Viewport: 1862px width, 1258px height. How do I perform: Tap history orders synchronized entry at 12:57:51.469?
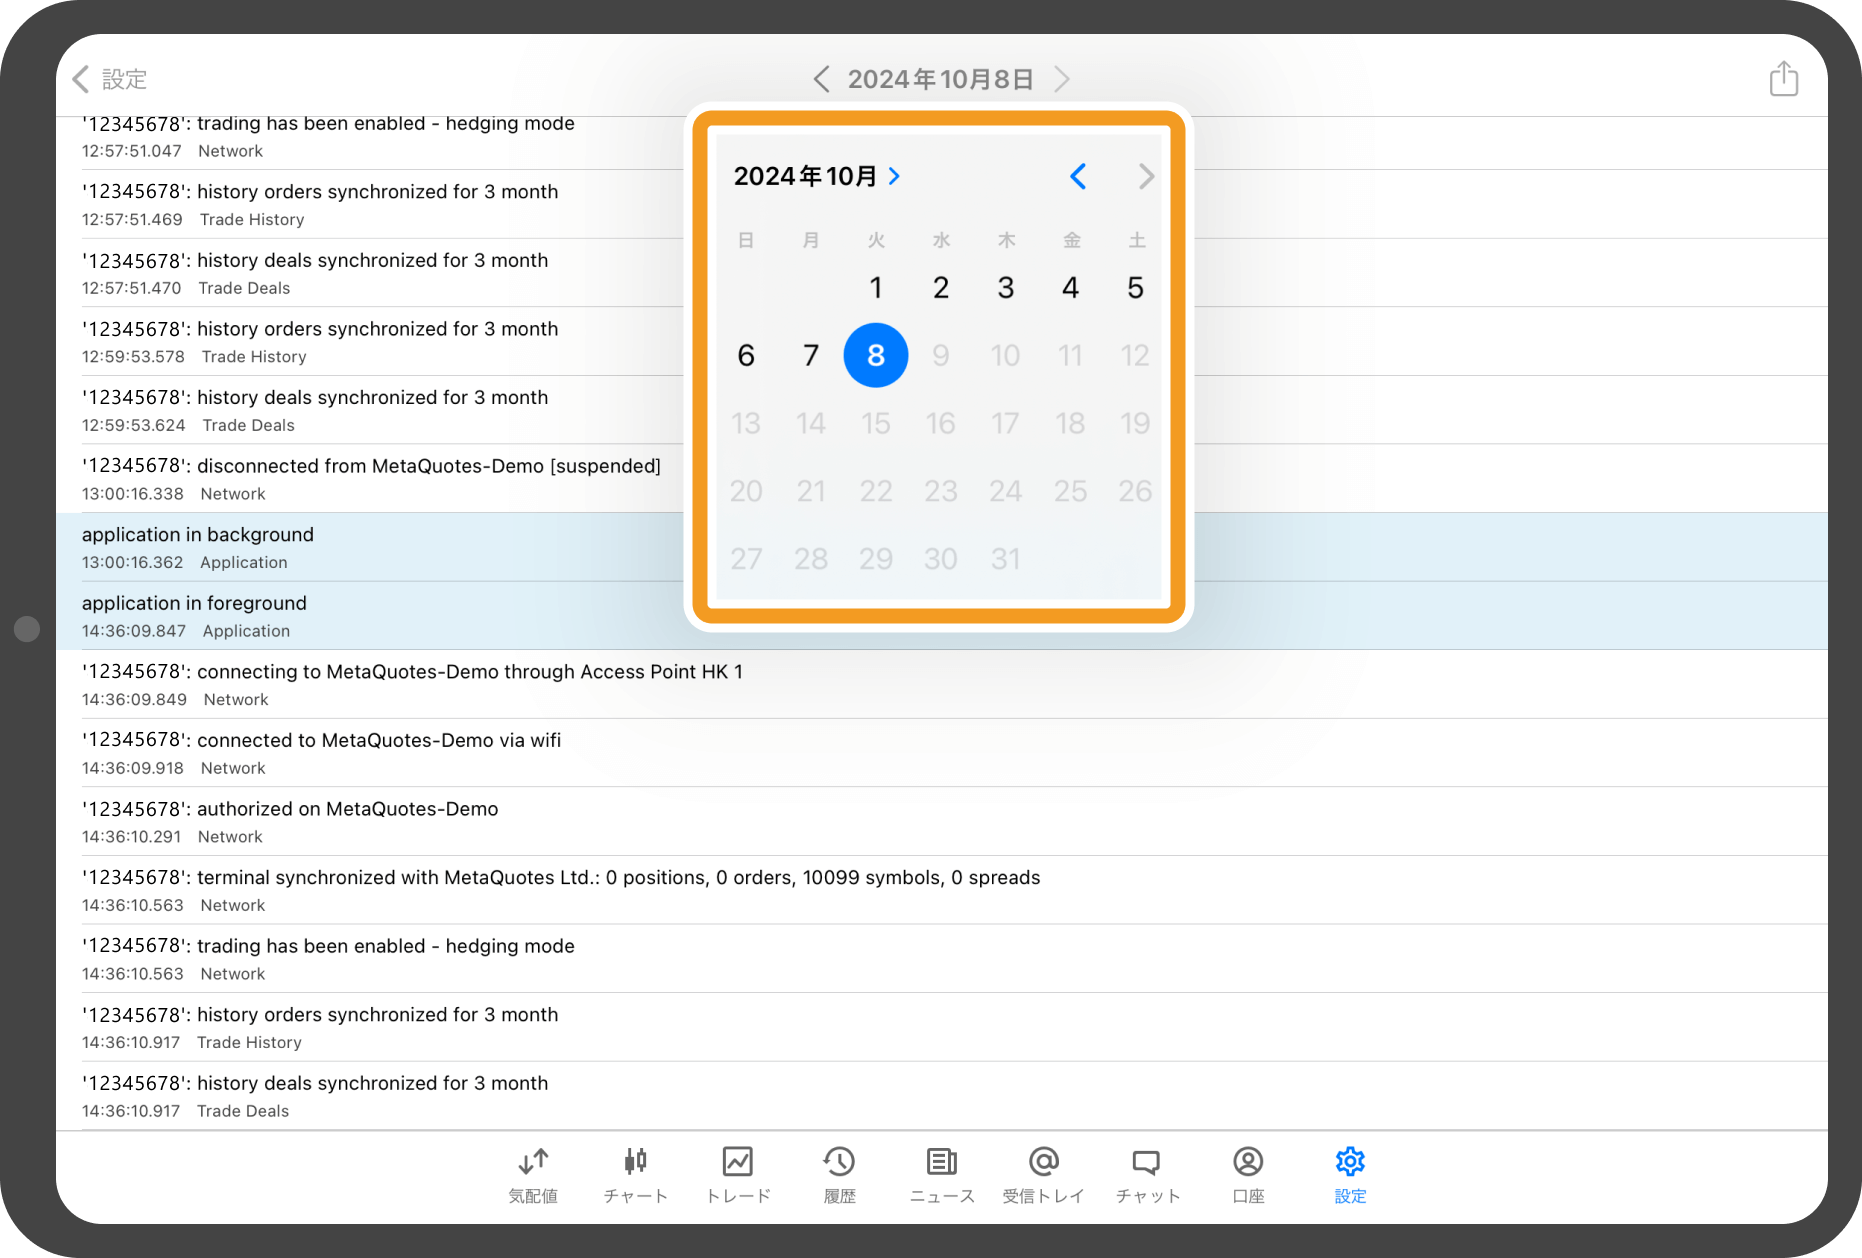click(x=942, y=204)
